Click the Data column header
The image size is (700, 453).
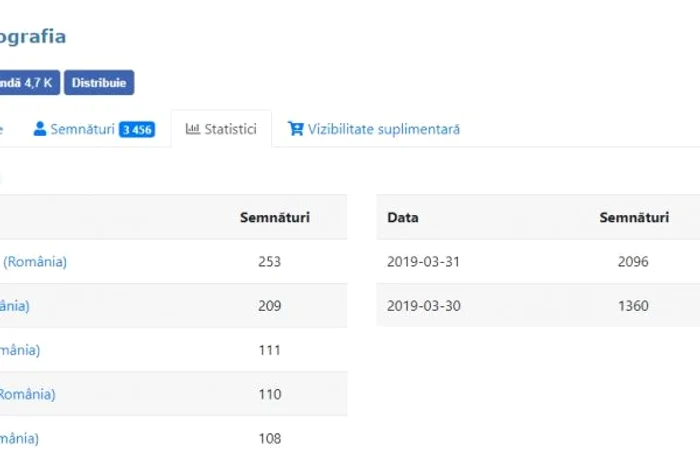coord(403,217)
